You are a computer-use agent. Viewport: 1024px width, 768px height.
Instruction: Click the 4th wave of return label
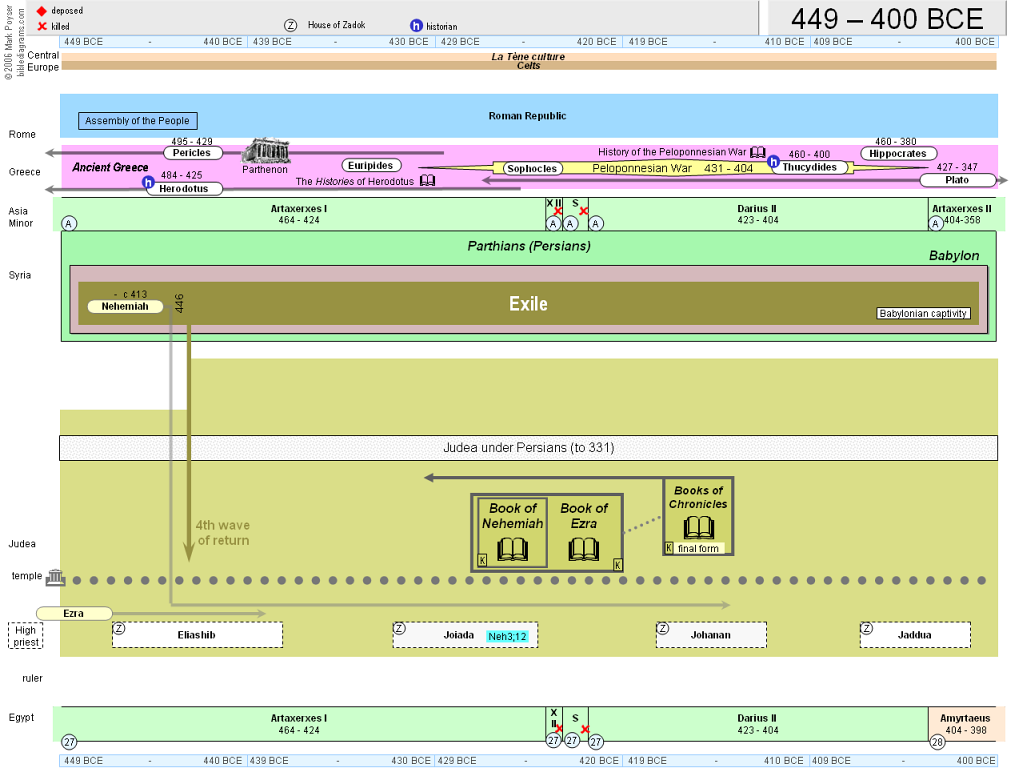[223, 533]
